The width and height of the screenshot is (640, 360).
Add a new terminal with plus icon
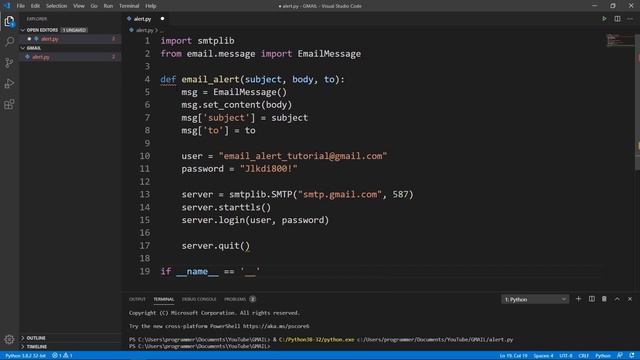pos(578,299)
